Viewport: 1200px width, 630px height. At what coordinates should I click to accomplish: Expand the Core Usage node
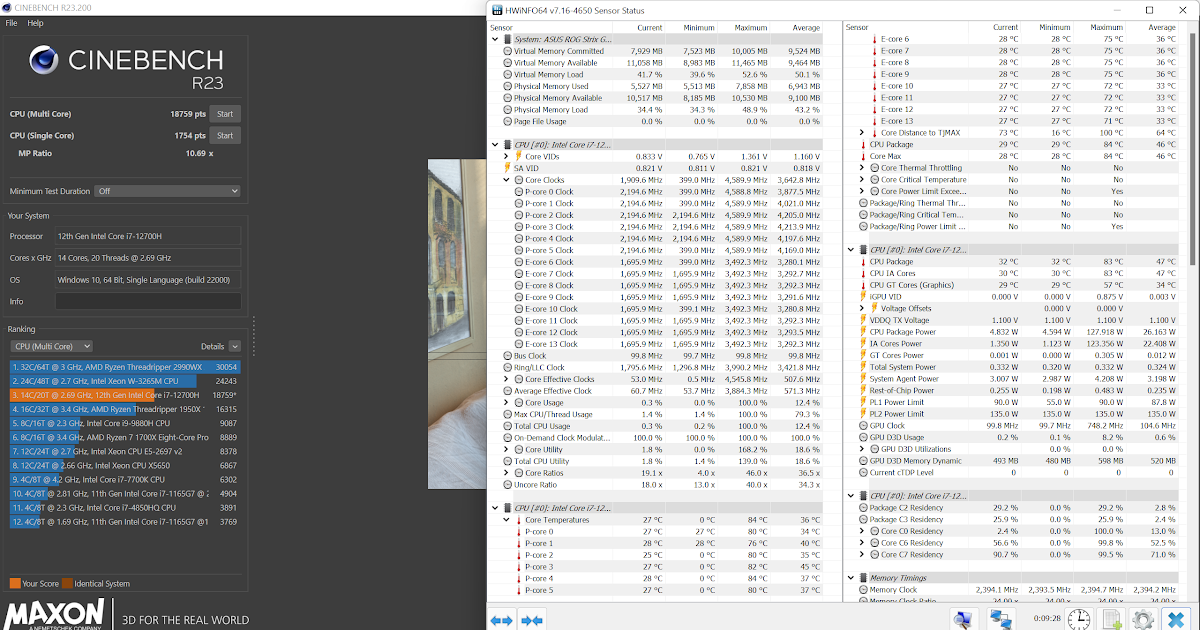pyautogui.click(x=507, y=402)
